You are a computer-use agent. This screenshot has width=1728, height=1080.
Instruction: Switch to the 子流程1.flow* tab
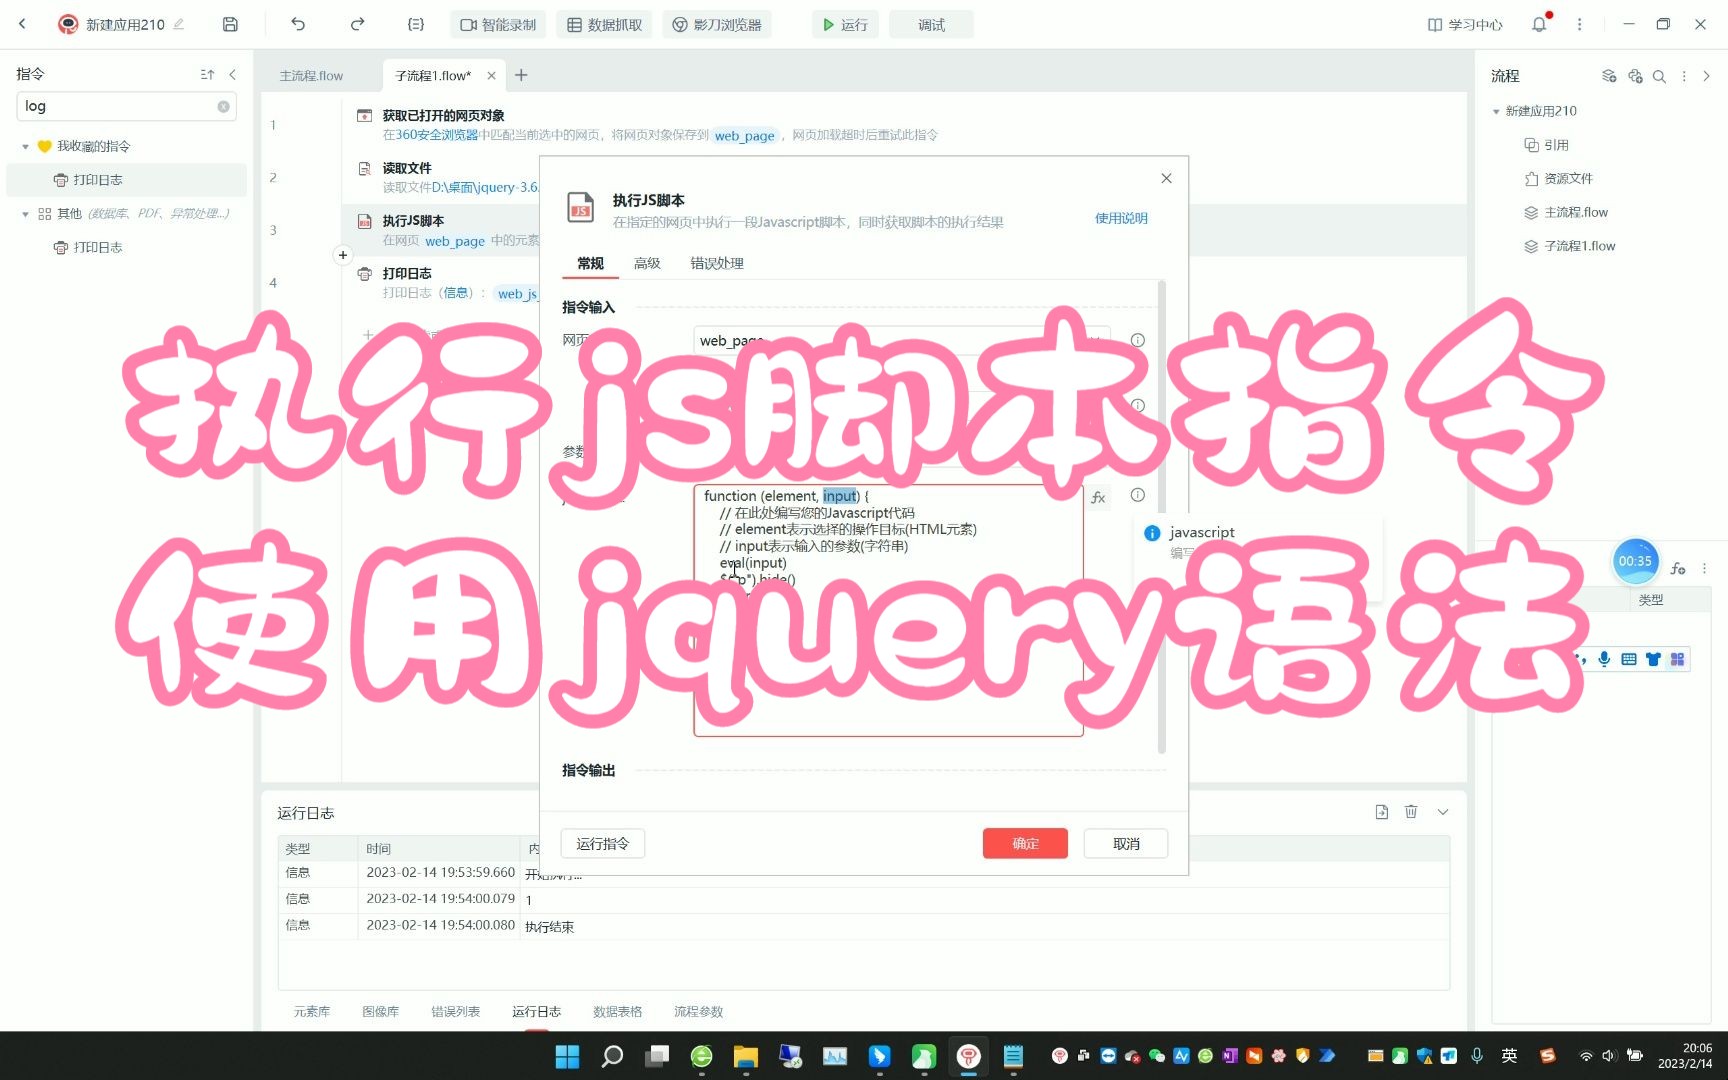click(x=433, y=75)
